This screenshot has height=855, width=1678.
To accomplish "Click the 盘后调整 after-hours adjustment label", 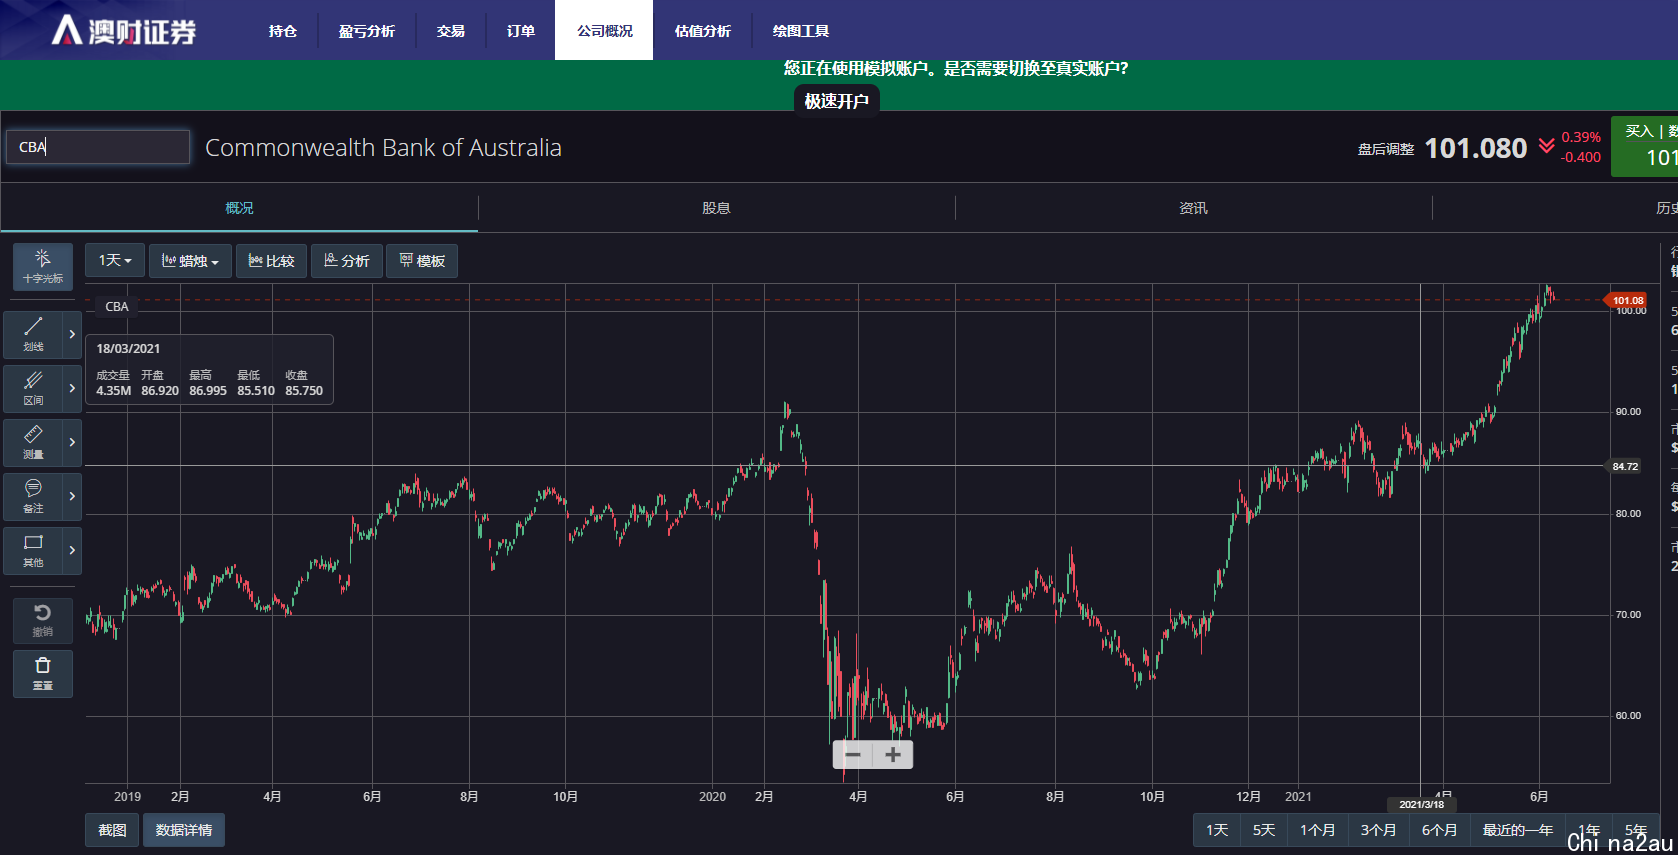I will (x=1386, y=149).
